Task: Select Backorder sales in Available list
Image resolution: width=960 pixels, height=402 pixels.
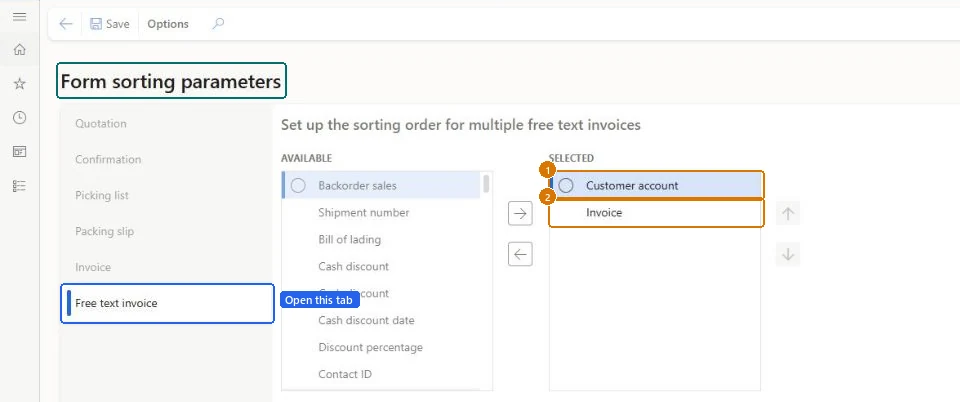Action: 381,185
